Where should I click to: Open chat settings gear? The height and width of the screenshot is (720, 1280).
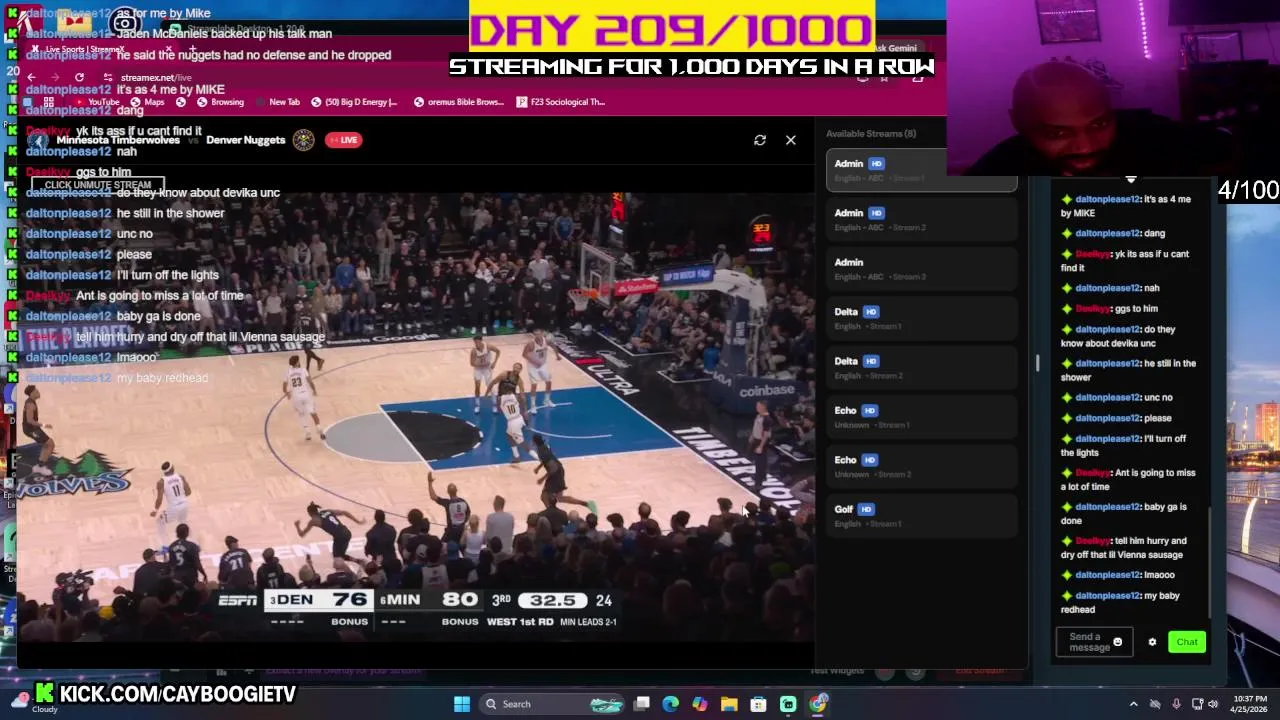[1152, 642]
